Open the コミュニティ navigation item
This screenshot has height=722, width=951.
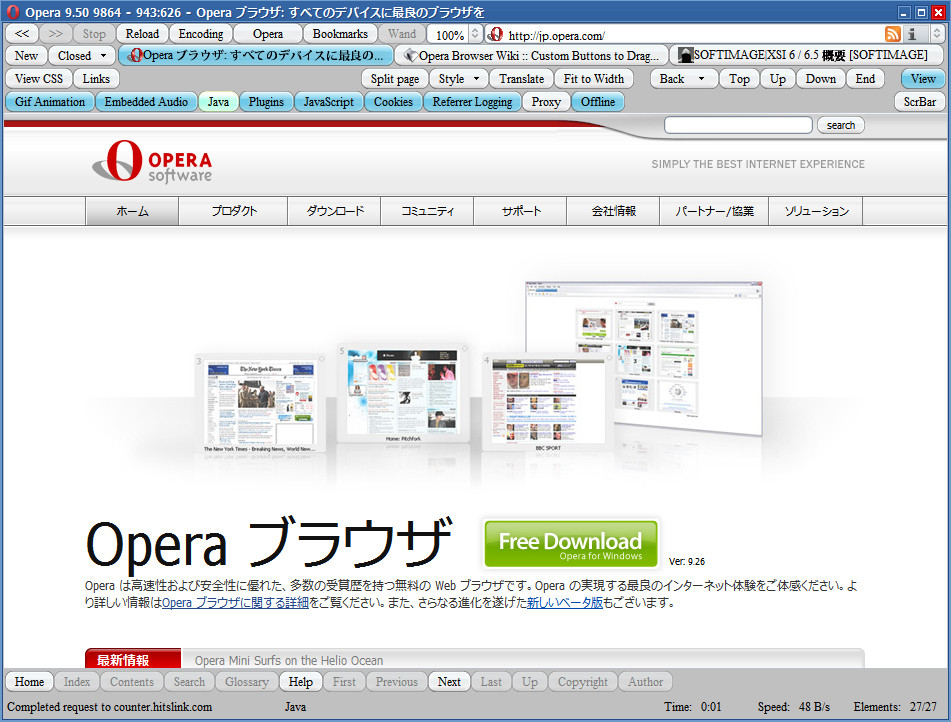coord(428,211)
